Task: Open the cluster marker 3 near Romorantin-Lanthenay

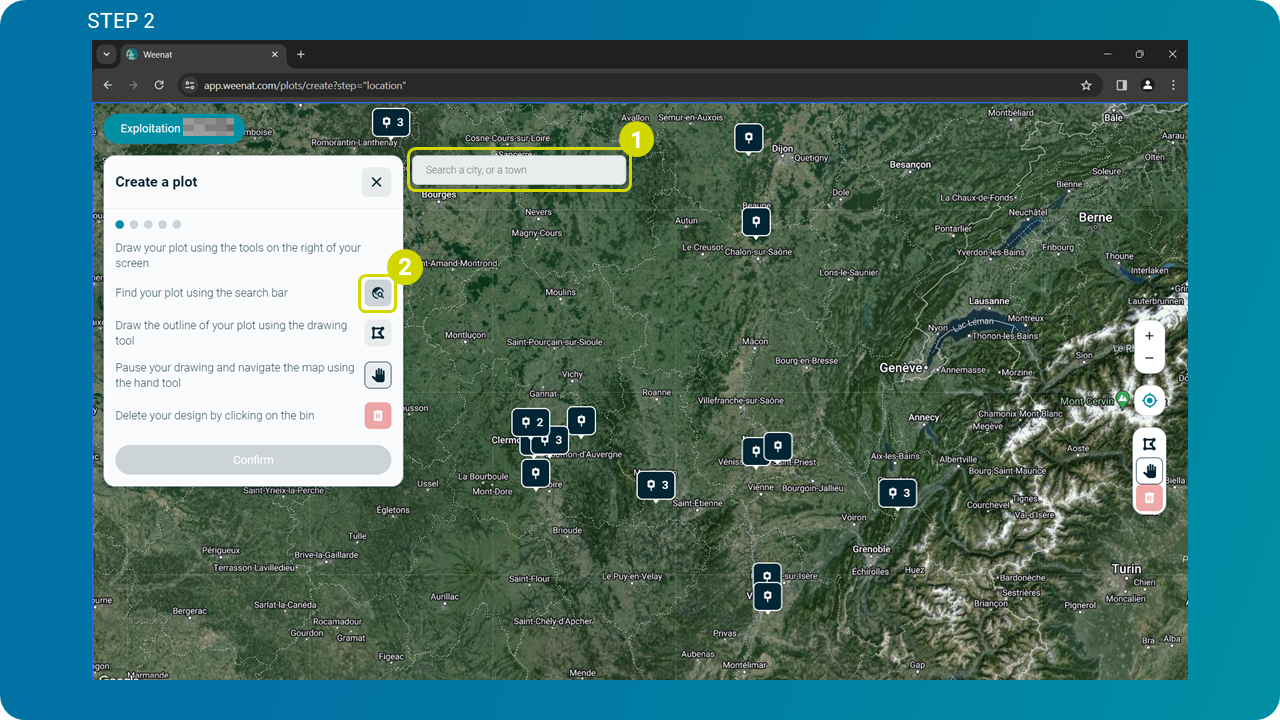Action: coord(391,122)
